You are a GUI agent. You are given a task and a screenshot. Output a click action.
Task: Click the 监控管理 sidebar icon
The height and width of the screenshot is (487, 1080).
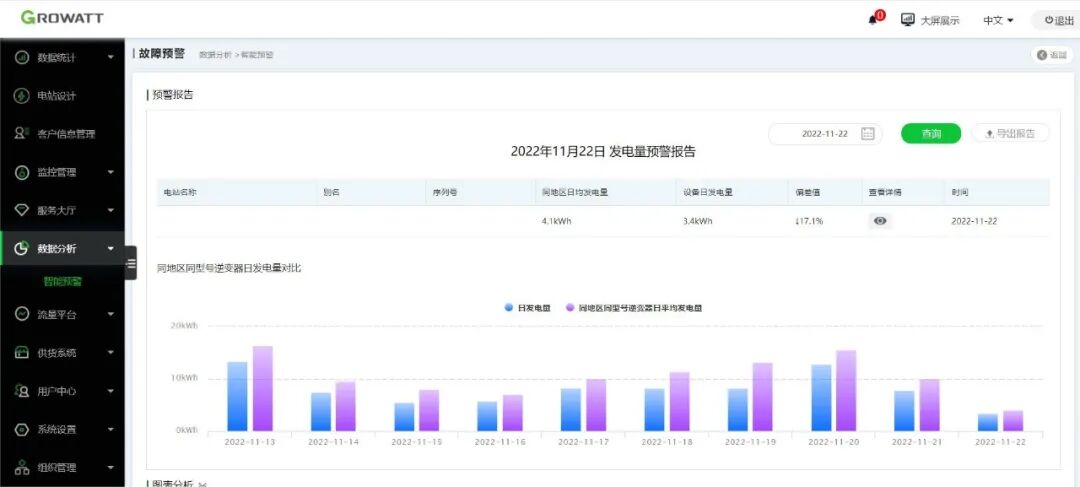(21, 172)
